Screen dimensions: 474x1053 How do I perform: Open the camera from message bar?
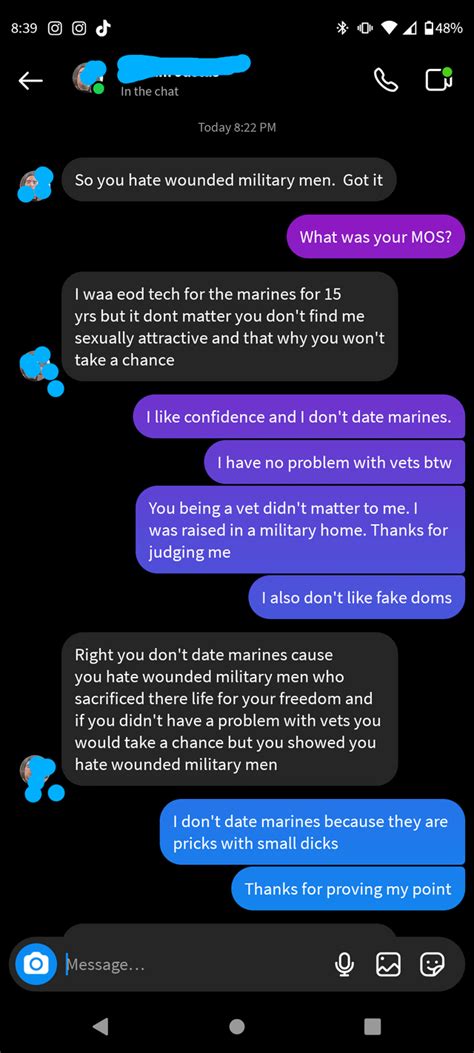[x=36, y=964]
